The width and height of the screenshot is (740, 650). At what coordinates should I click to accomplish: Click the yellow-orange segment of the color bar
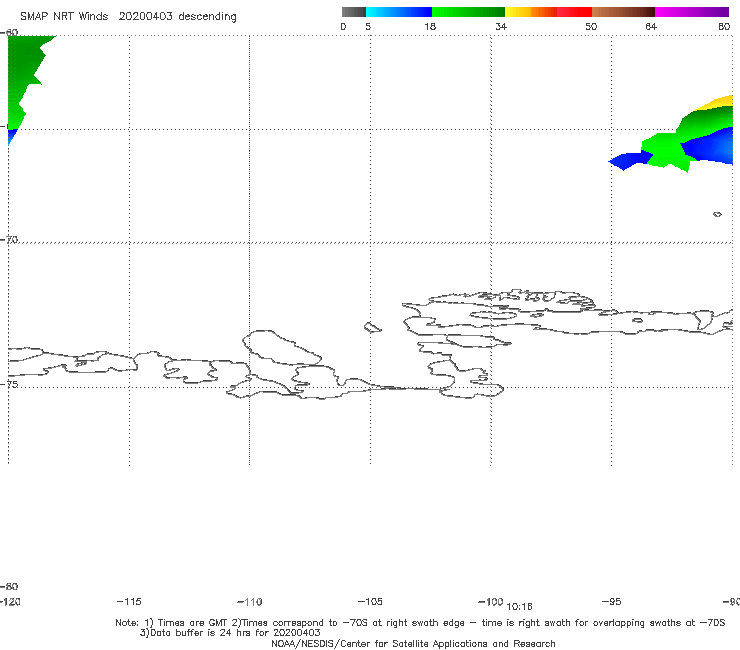pos(530,12)
